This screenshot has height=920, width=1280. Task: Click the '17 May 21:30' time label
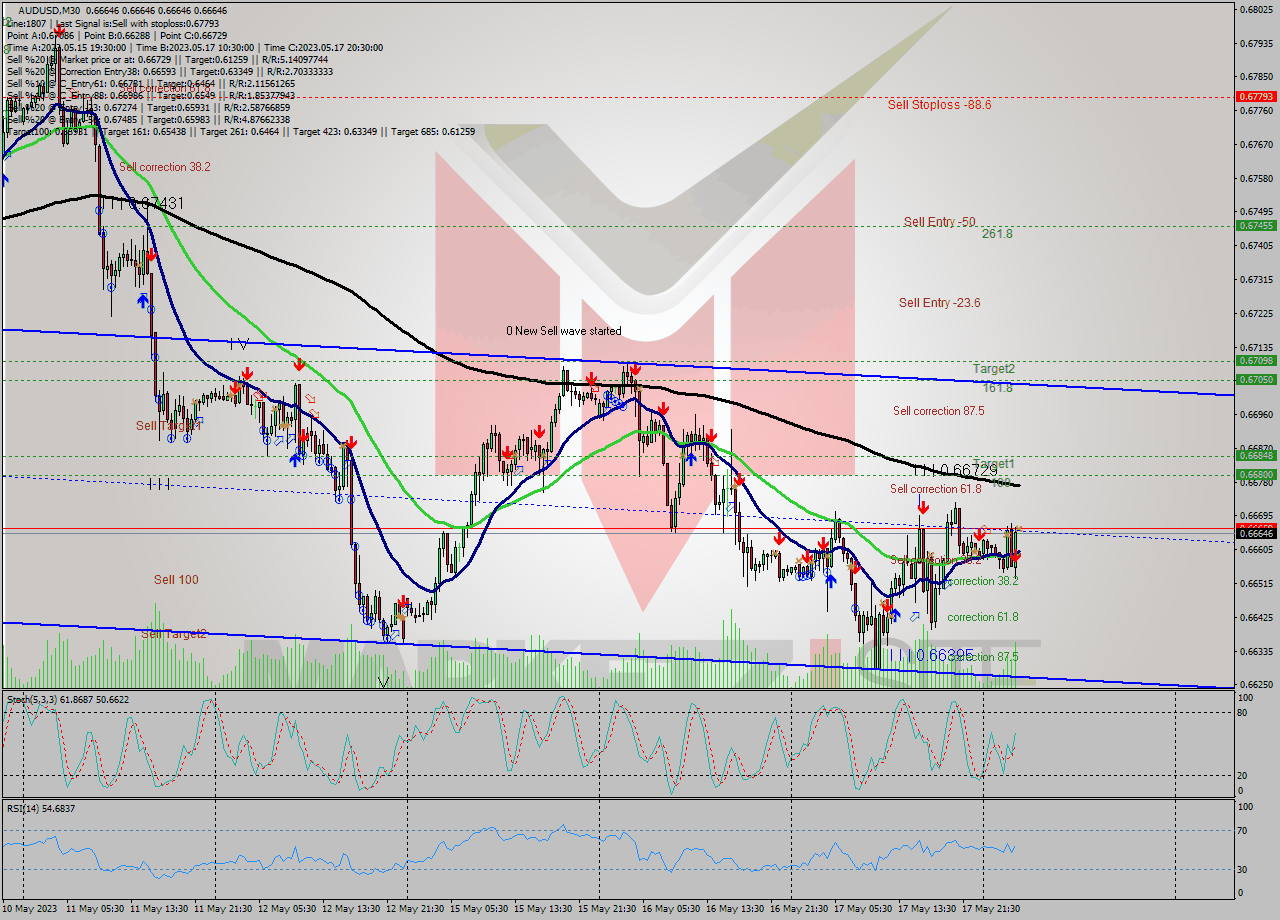point(993,908)
